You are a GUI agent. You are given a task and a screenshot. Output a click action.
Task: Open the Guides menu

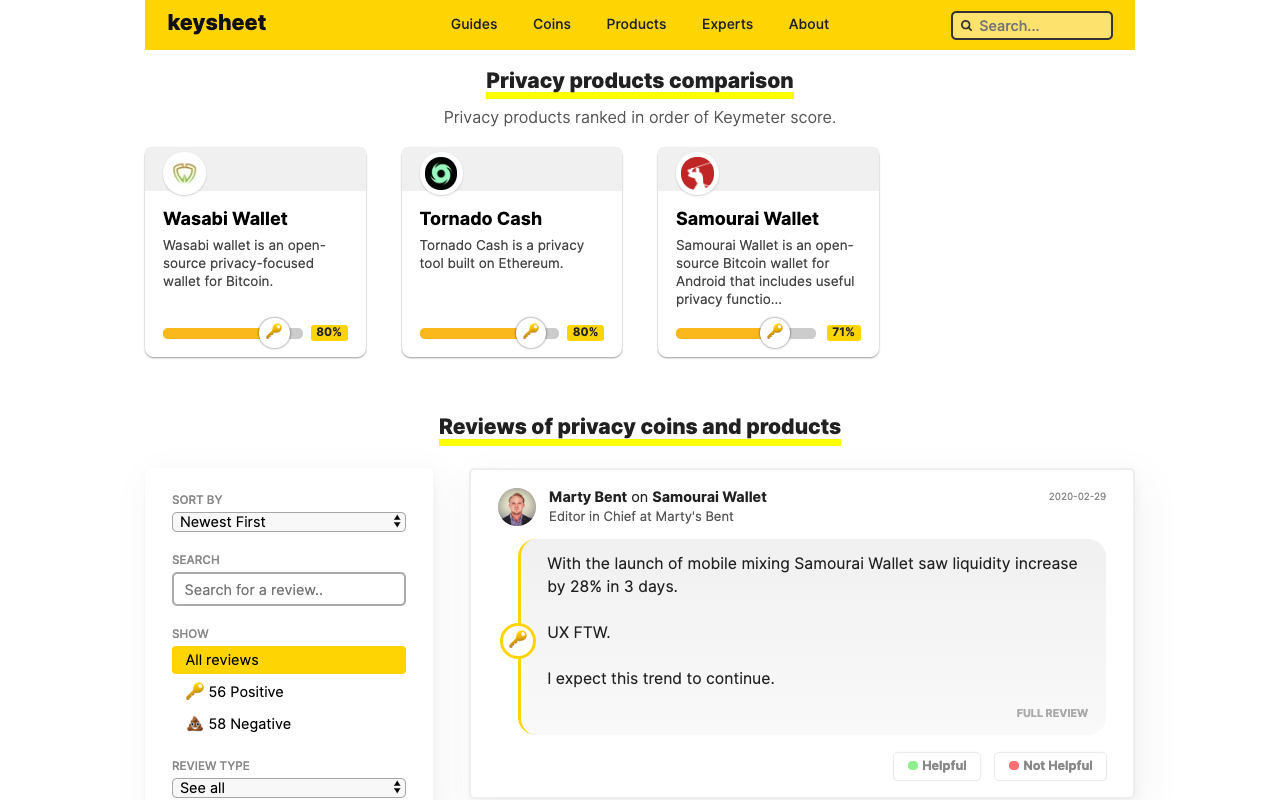point(474,24)
